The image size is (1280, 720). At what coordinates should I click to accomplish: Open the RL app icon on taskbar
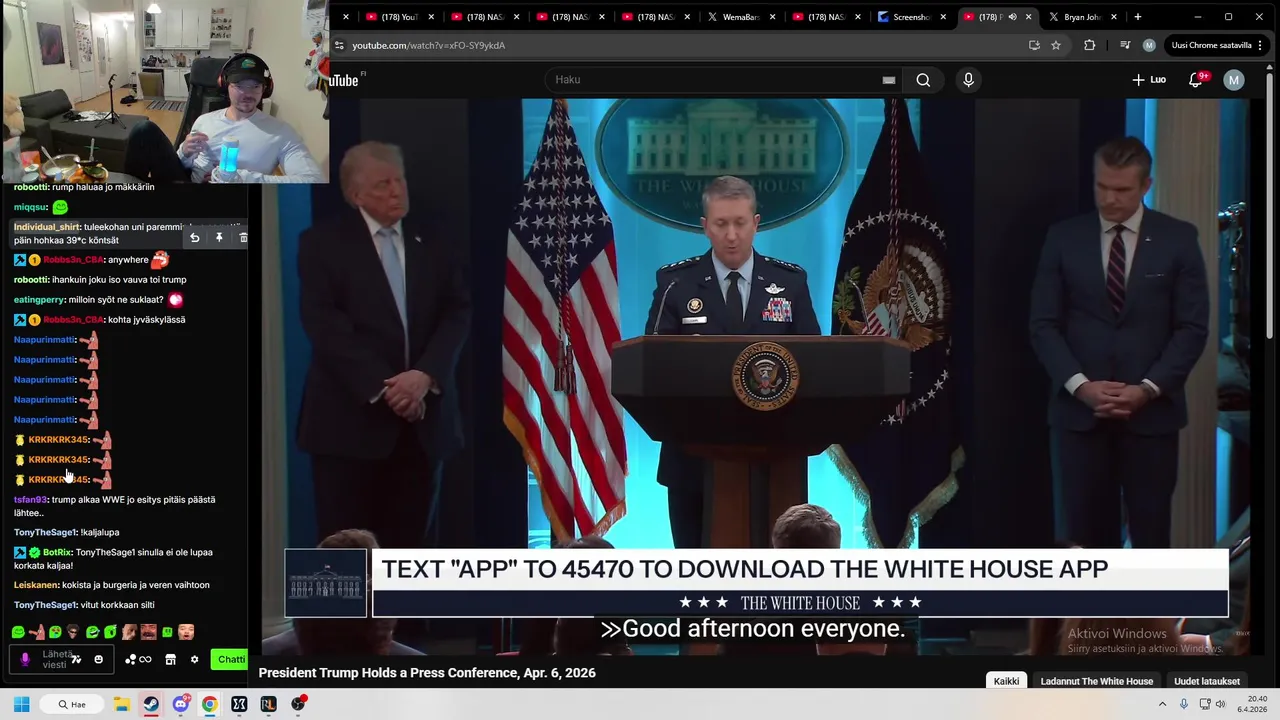pyautogui.click(x=268, y=704)
